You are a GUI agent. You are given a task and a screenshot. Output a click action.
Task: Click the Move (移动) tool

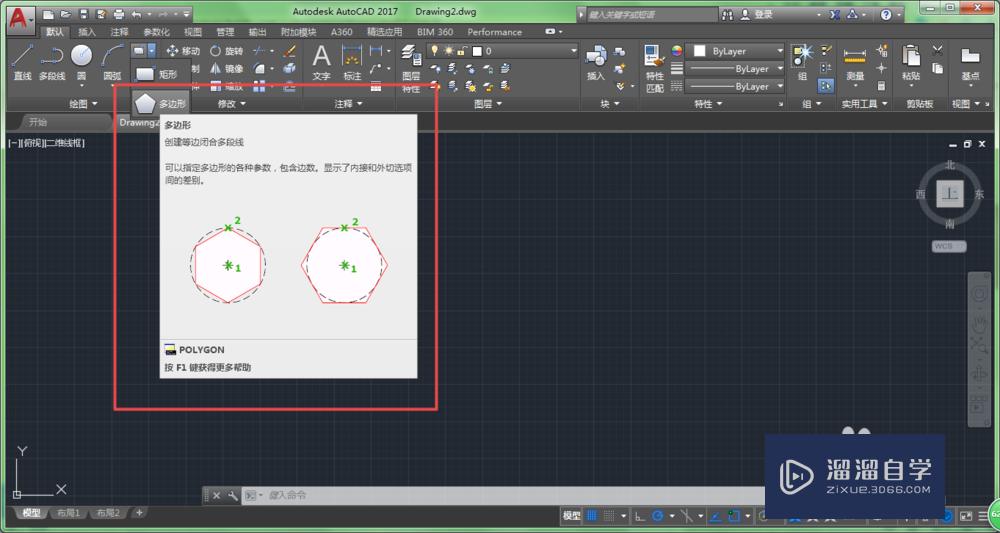pos(183,51)
